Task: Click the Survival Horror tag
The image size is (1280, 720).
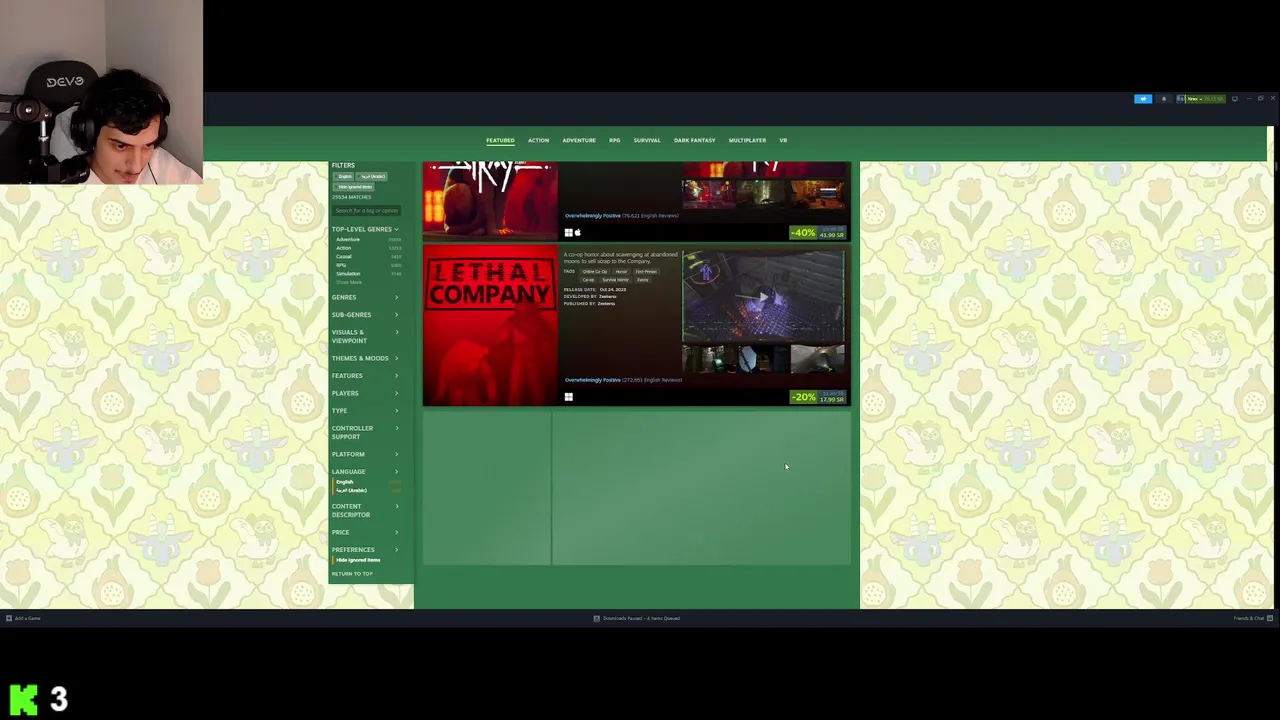Action: [x=615, y=280]
